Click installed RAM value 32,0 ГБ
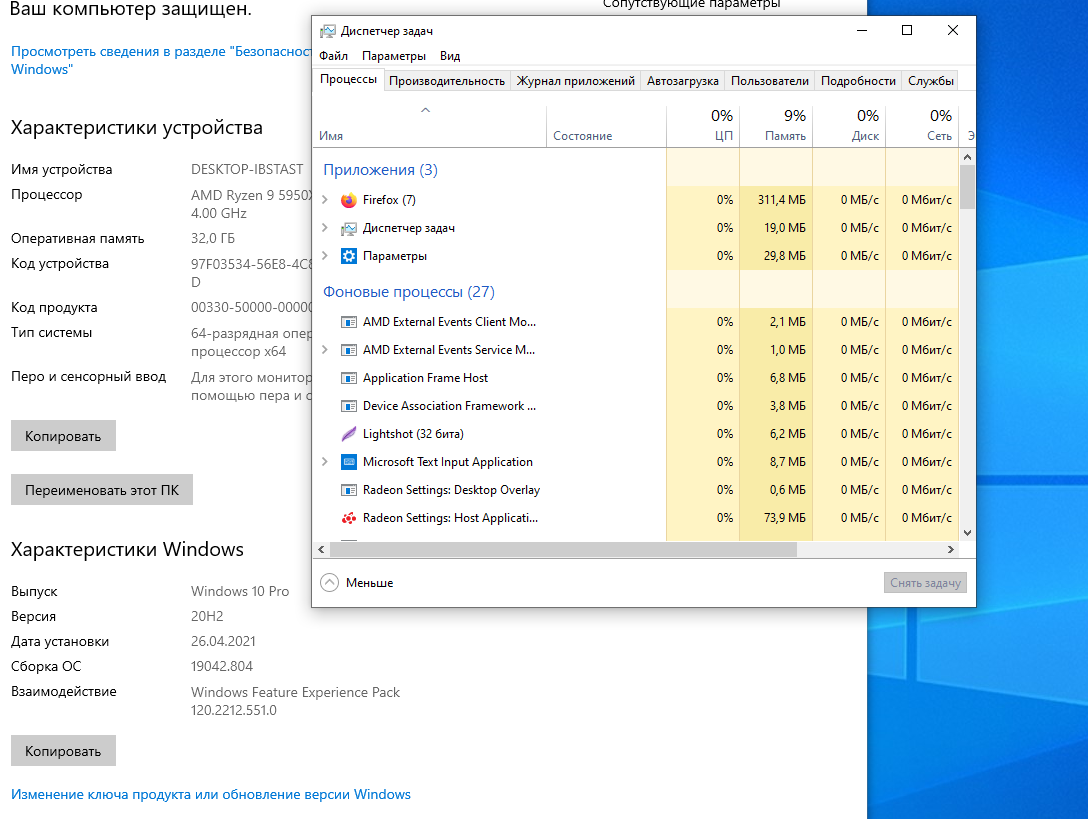 [213, 238]
